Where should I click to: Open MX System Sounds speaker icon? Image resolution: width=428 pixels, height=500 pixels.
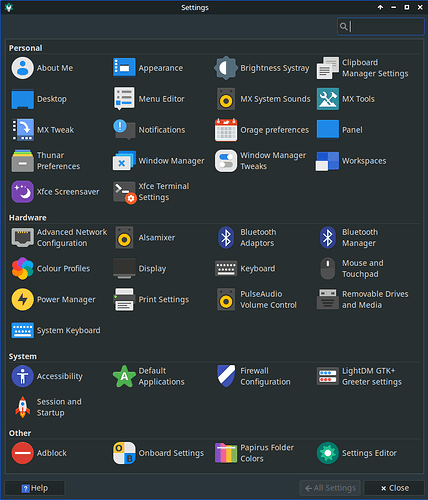tap(226, 99)
